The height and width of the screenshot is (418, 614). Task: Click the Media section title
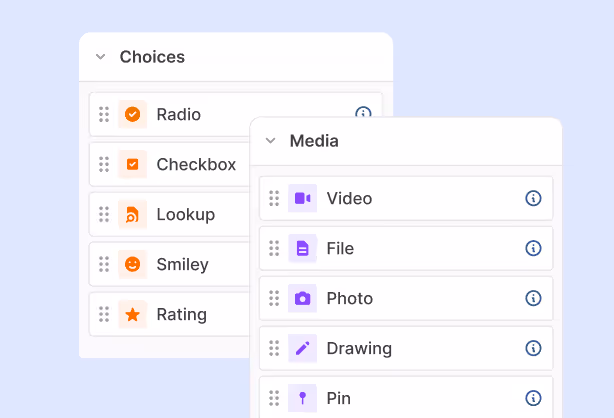314,141
